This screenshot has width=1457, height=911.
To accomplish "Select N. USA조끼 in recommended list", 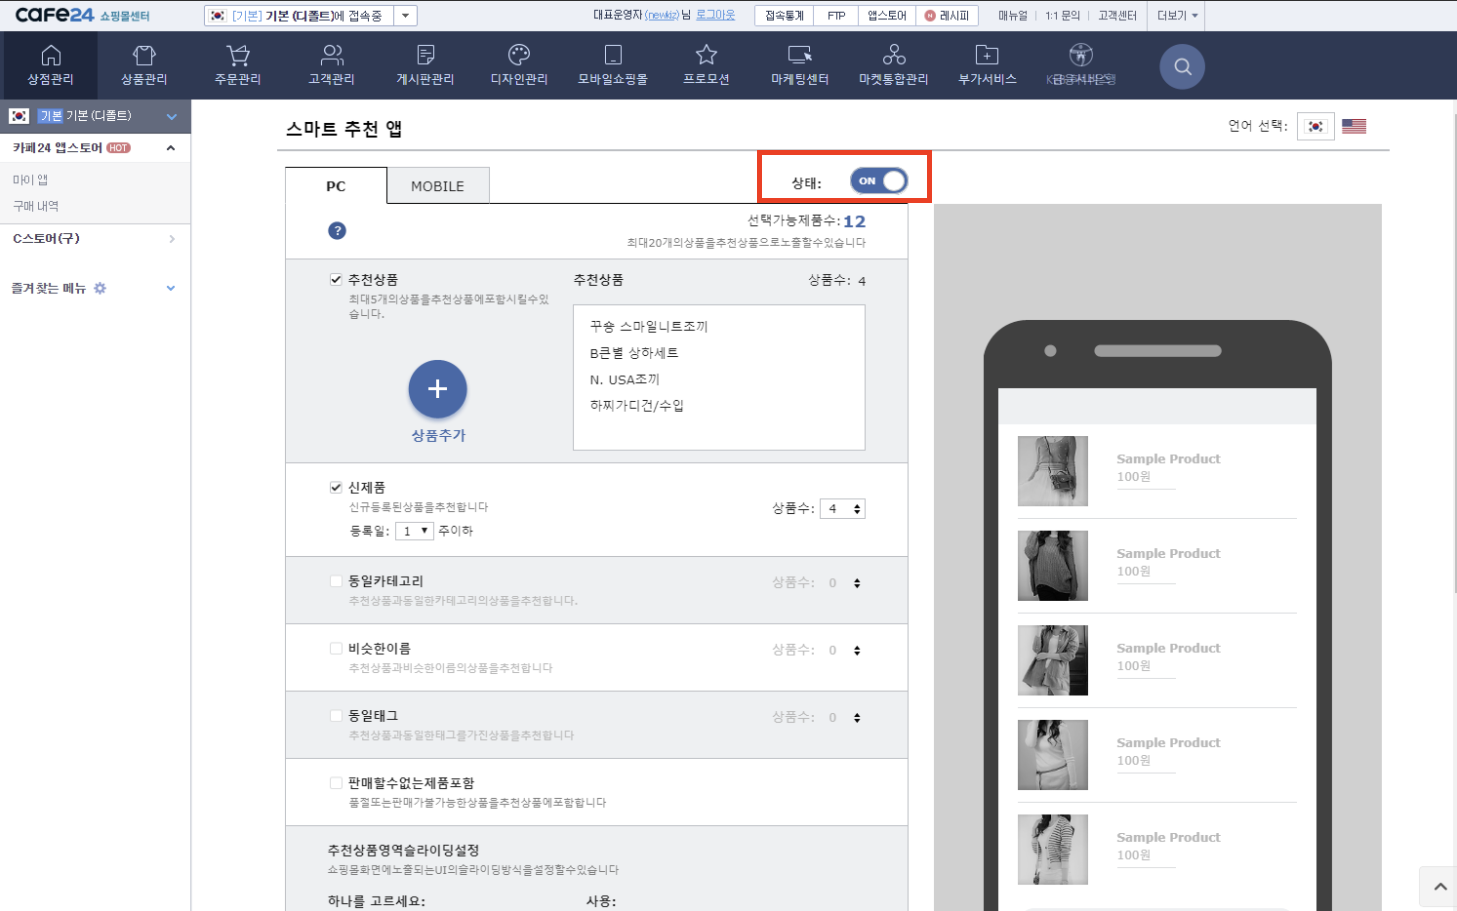I will pyautogui.click(x=625, y=380).
